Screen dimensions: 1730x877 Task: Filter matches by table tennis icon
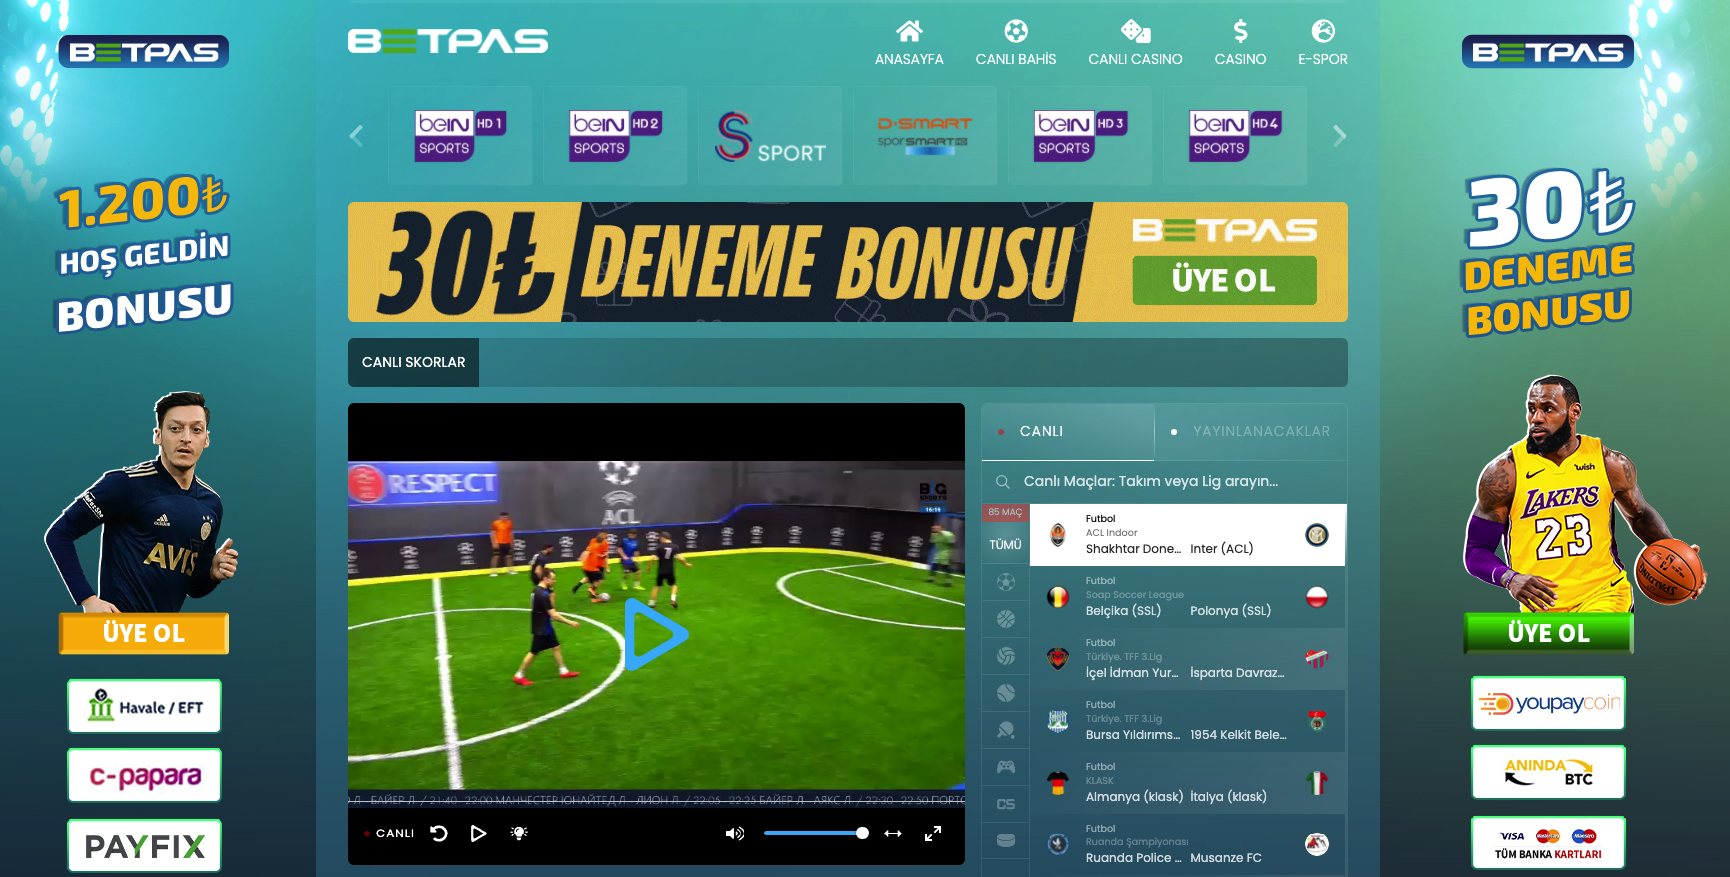click(1006, 730)
